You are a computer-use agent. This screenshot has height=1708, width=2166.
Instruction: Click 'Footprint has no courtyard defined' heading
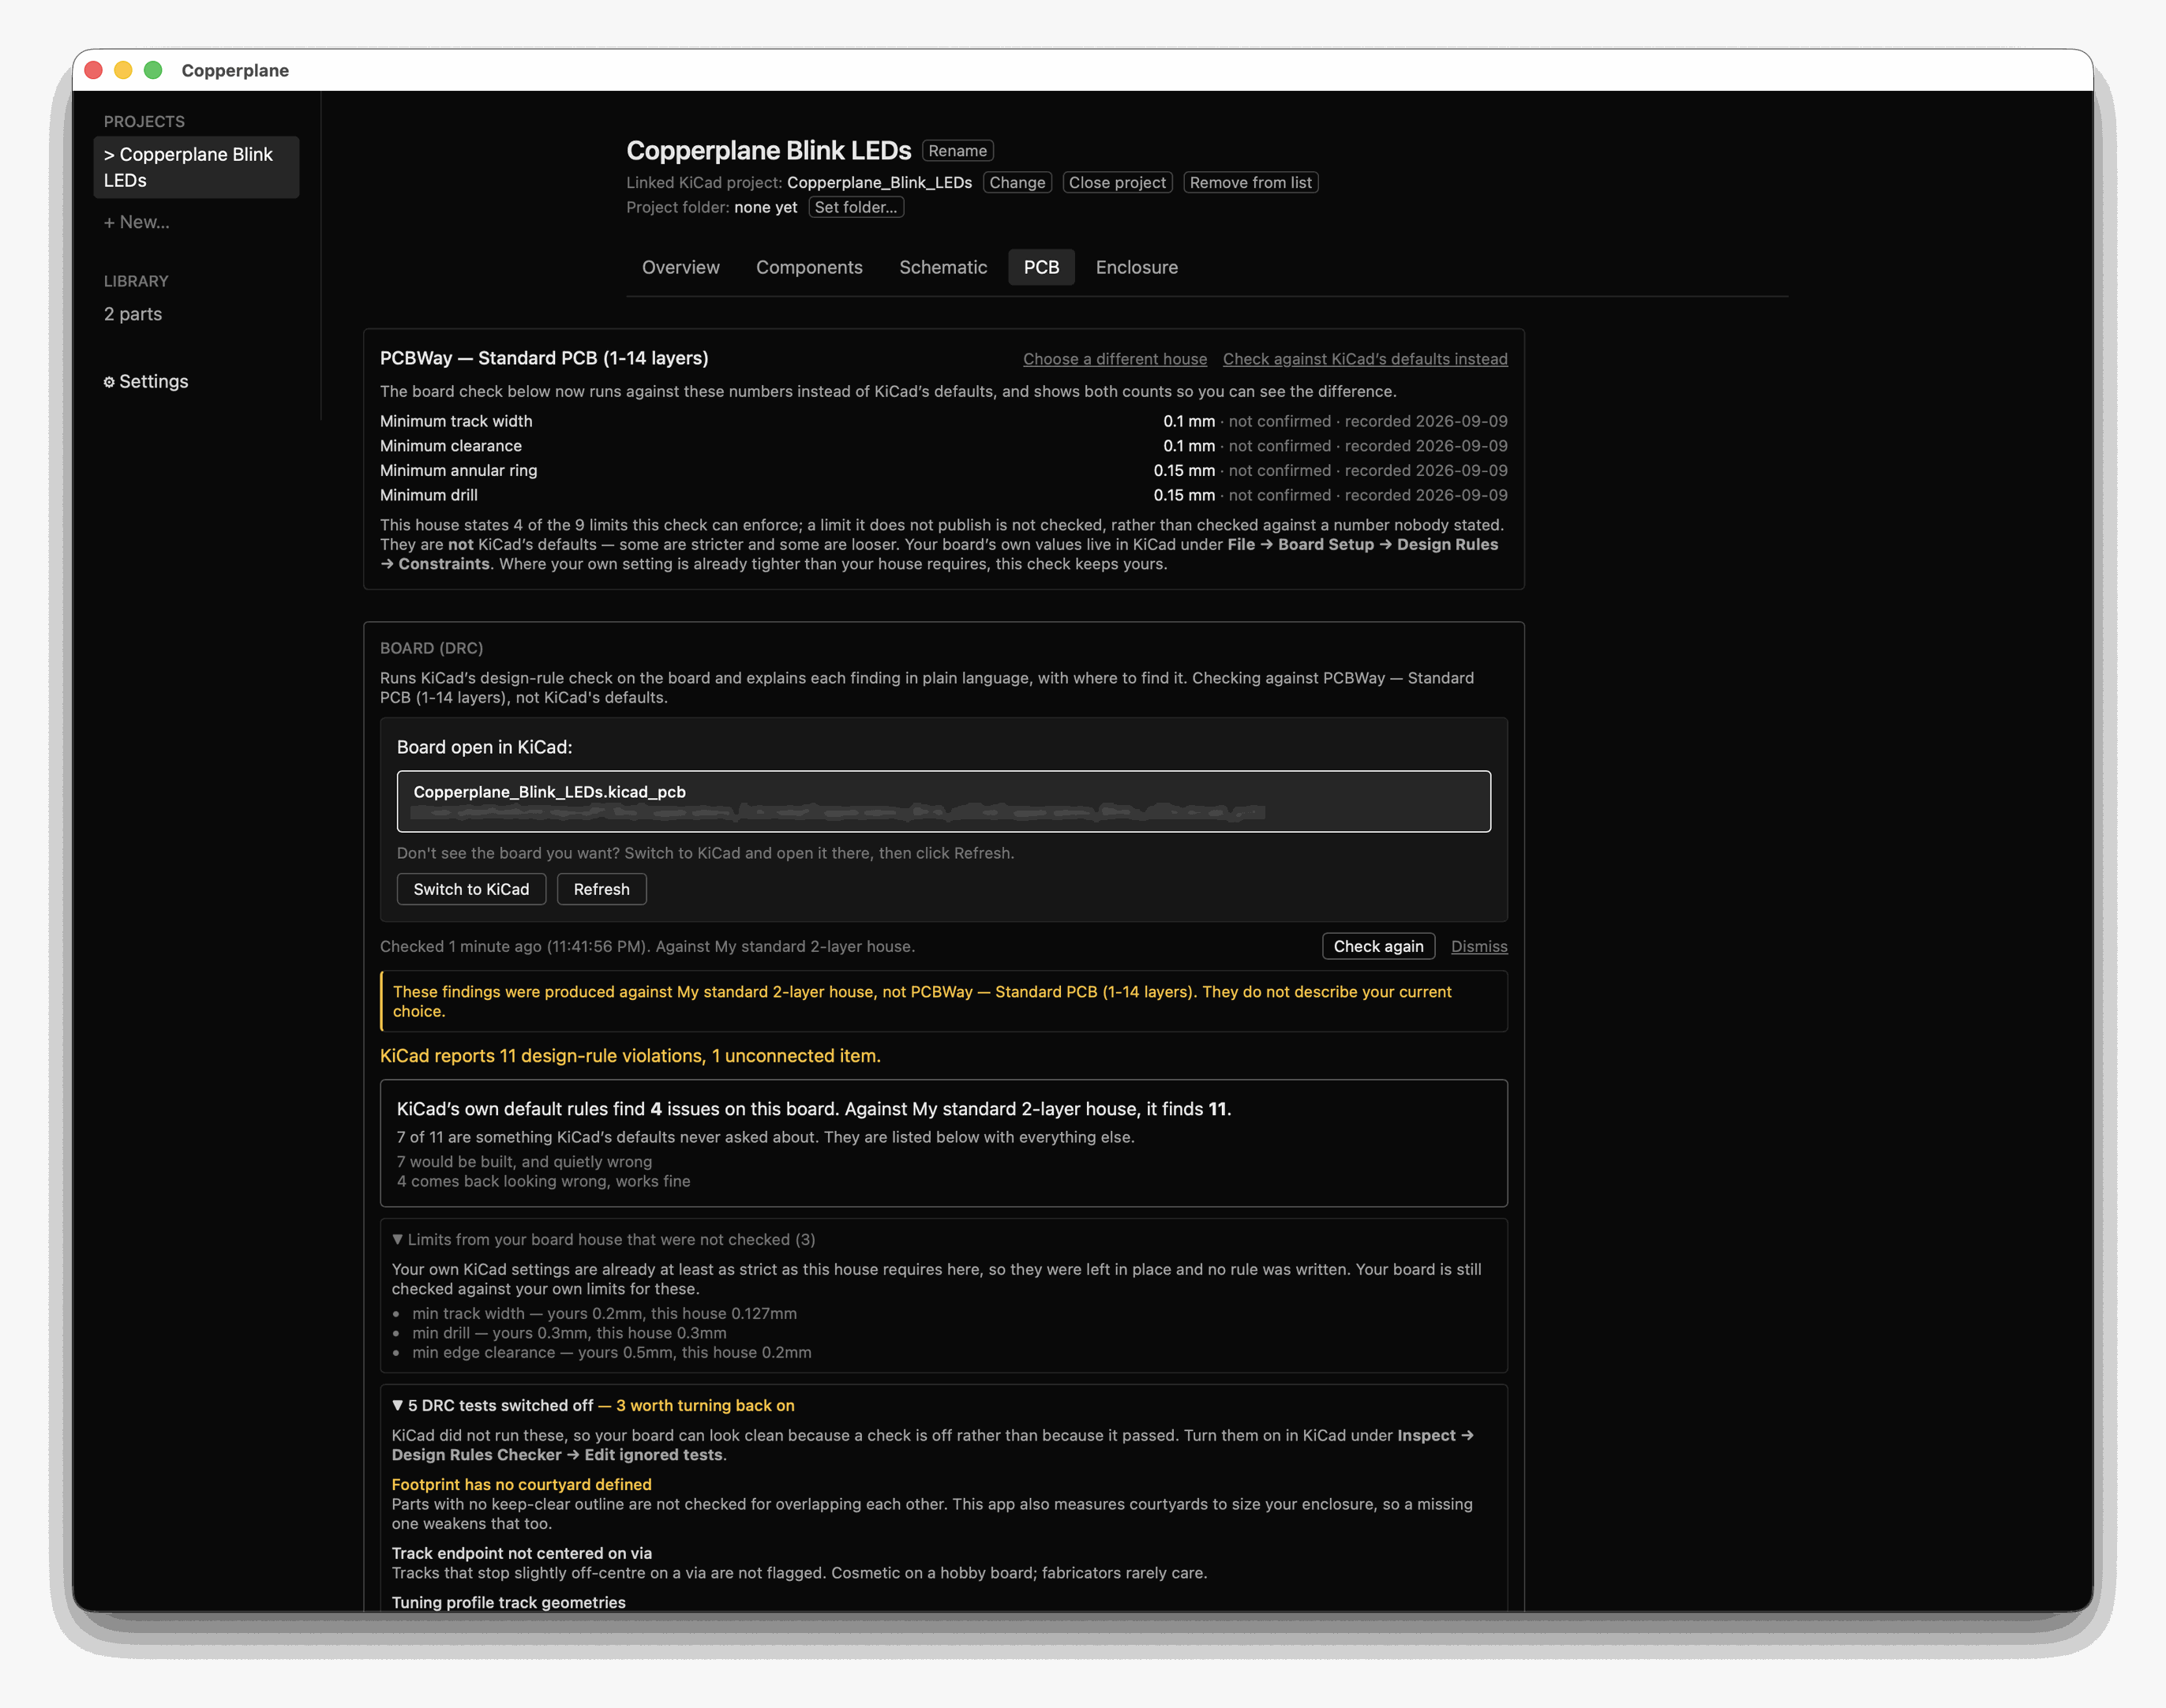coord(521,1484)
